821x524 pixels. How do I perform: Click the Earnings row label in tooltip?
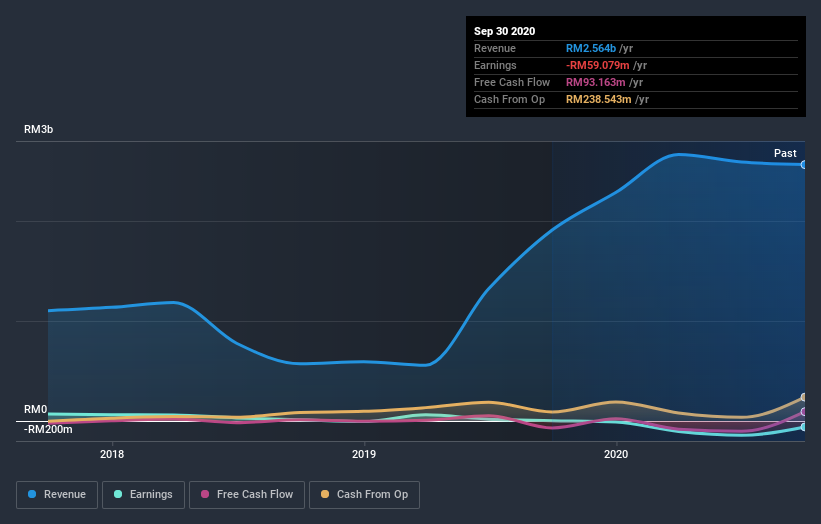click(x=495, y=65)
